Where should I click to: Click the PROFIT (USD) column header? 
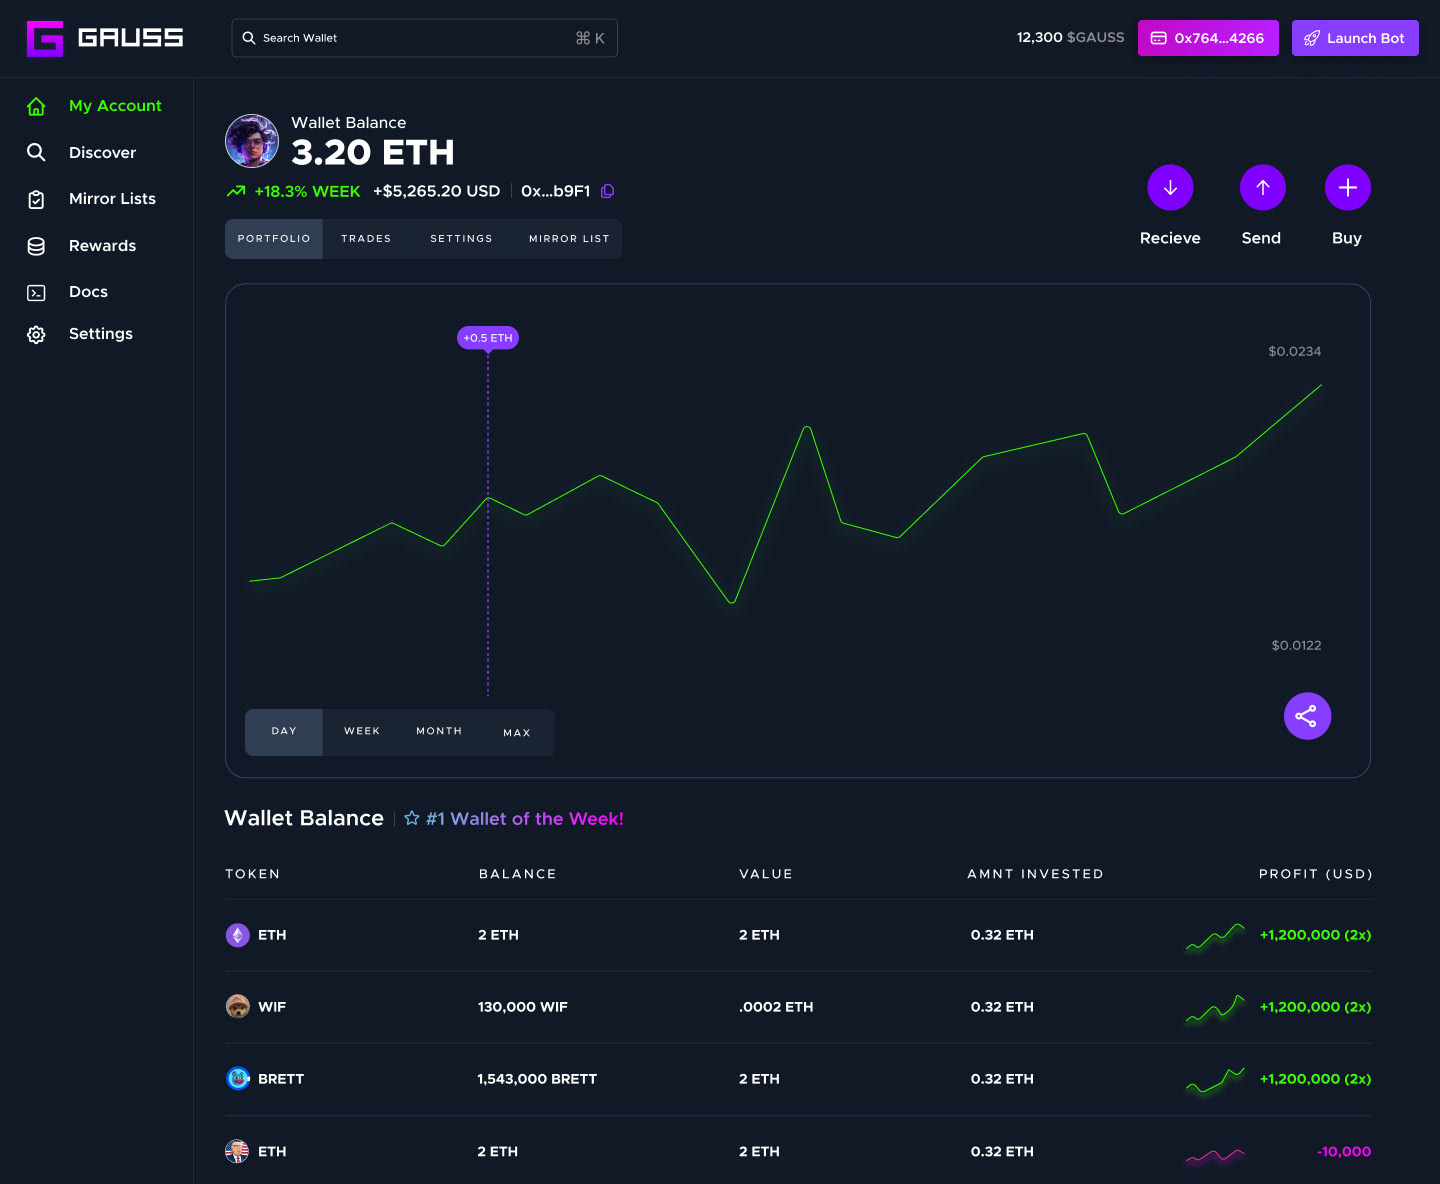click(1315, 874)
